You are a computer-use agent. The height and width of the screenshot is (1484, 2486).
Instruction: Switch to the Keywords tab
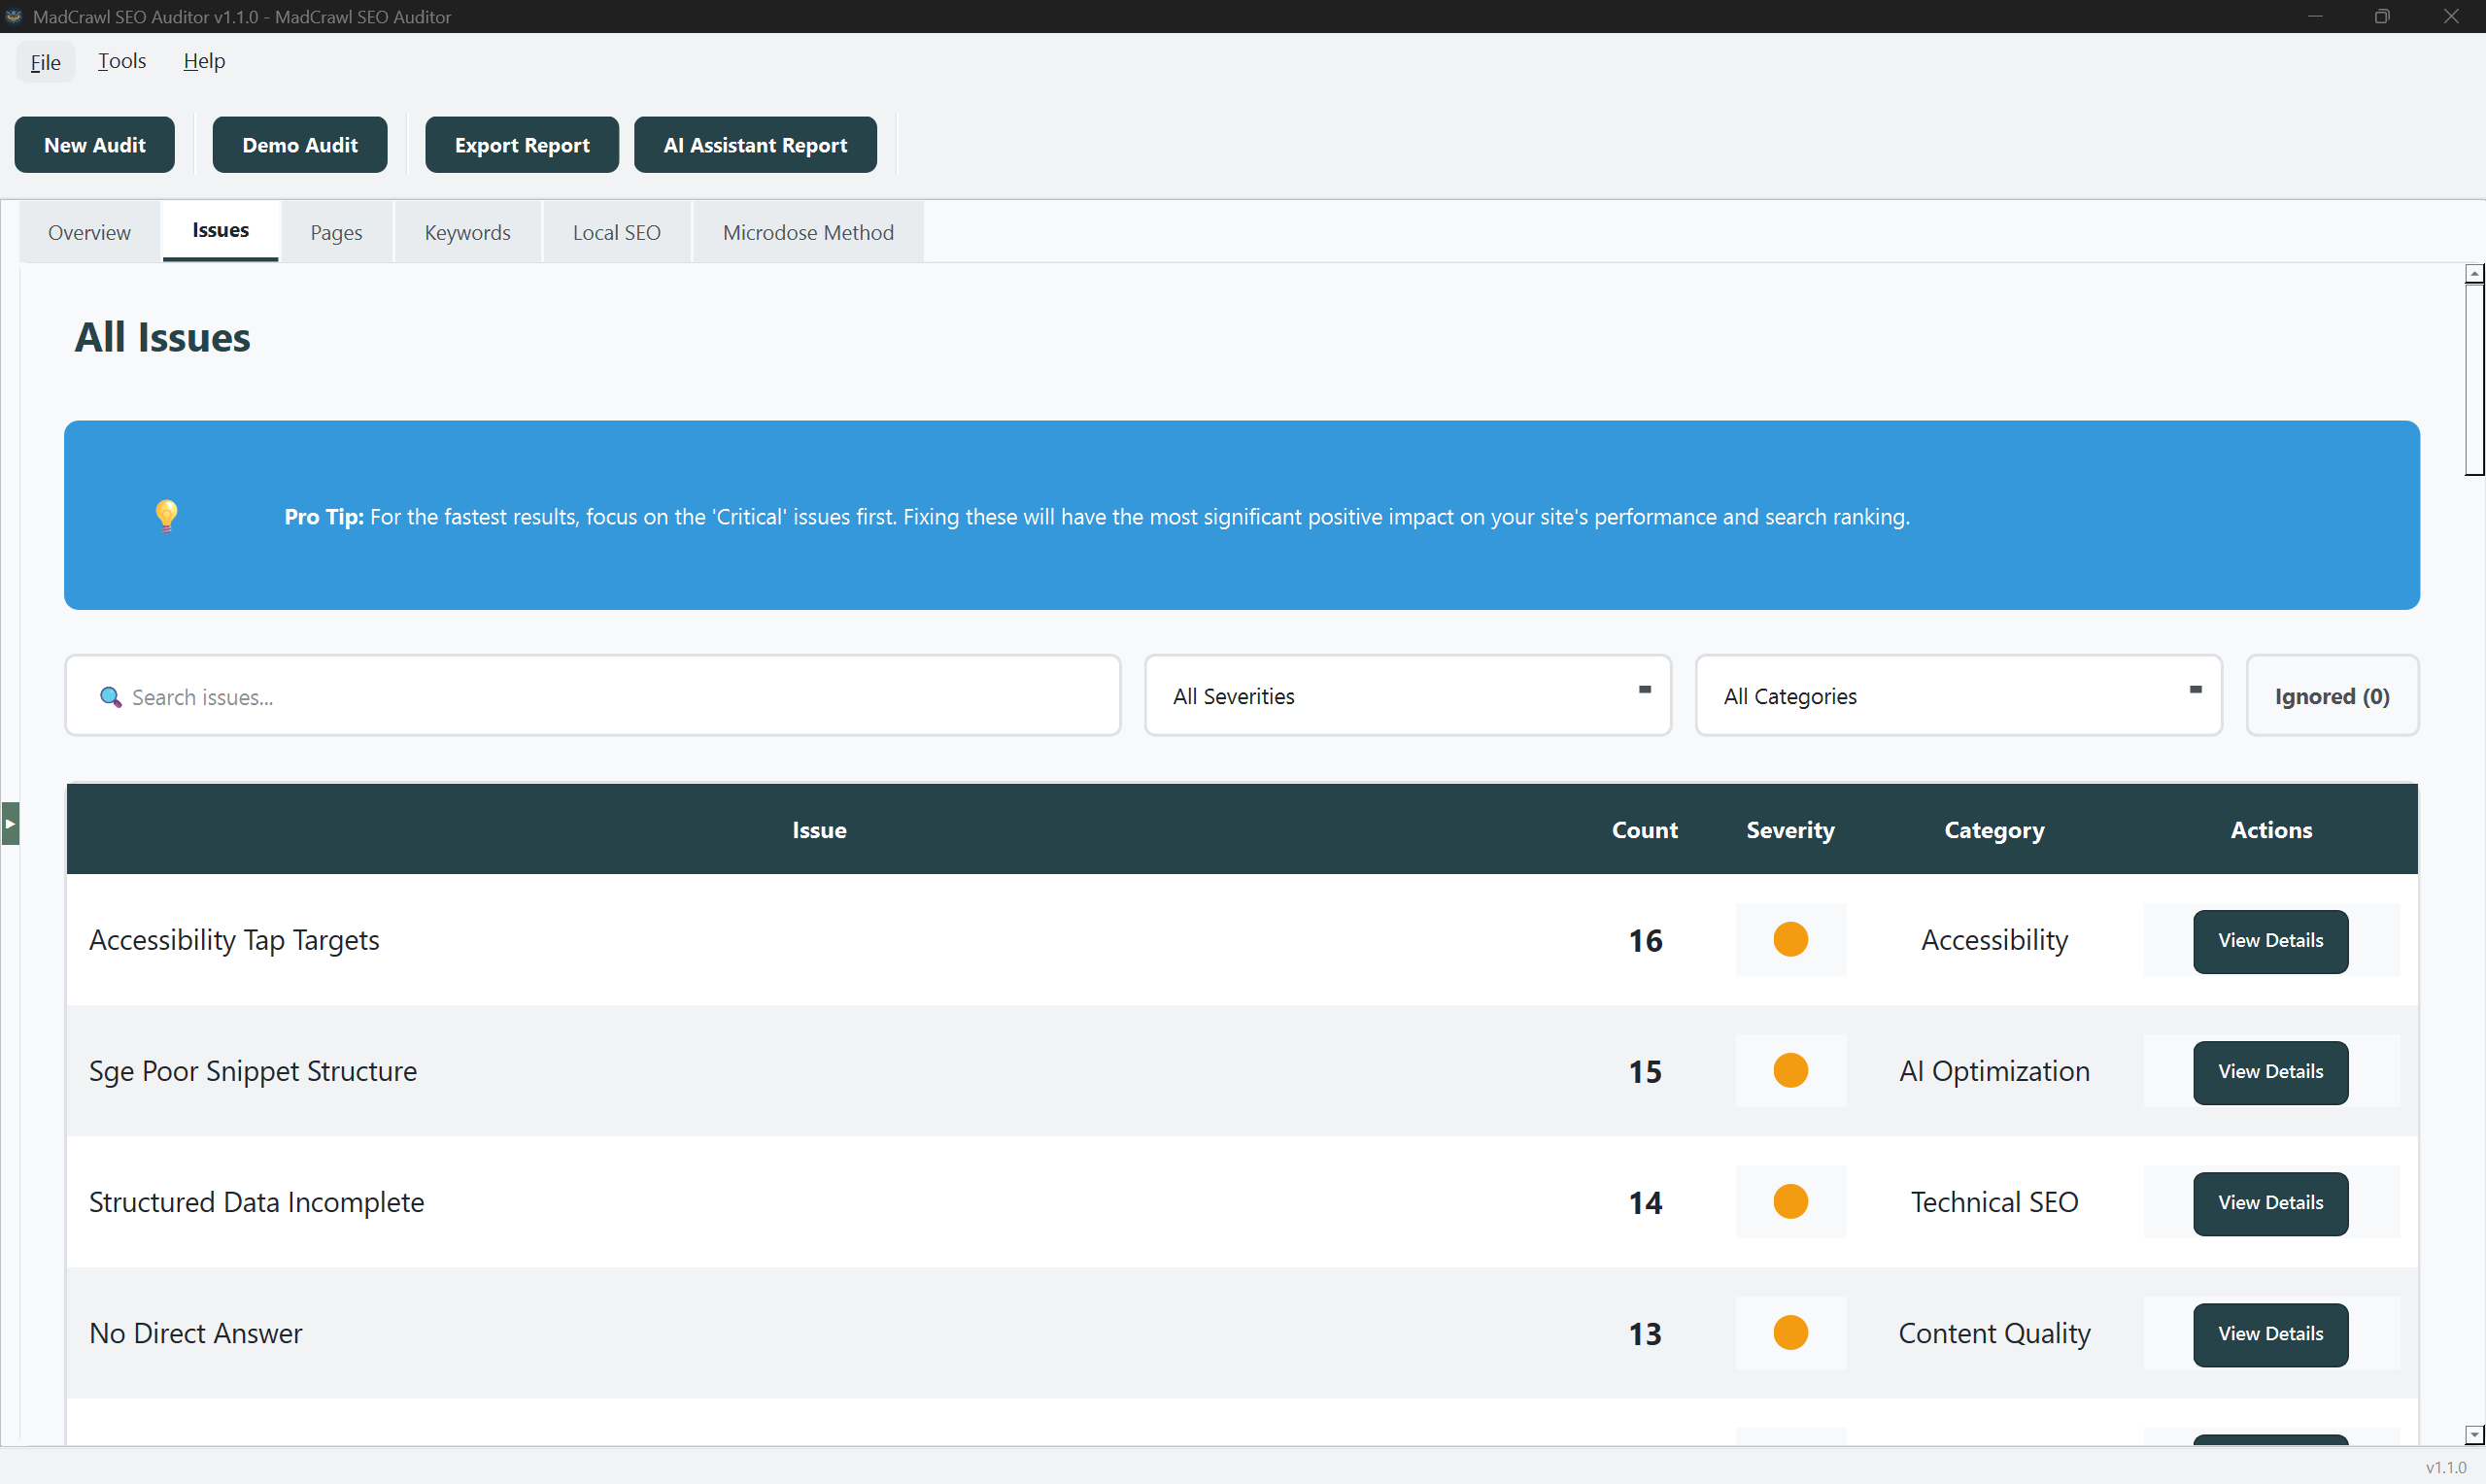(x=467, y=232)
